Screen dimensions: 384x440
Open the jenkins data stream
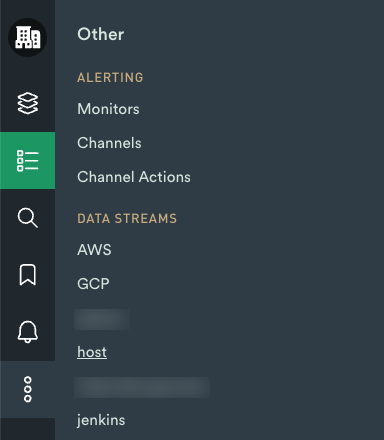[x=101, y=420]
